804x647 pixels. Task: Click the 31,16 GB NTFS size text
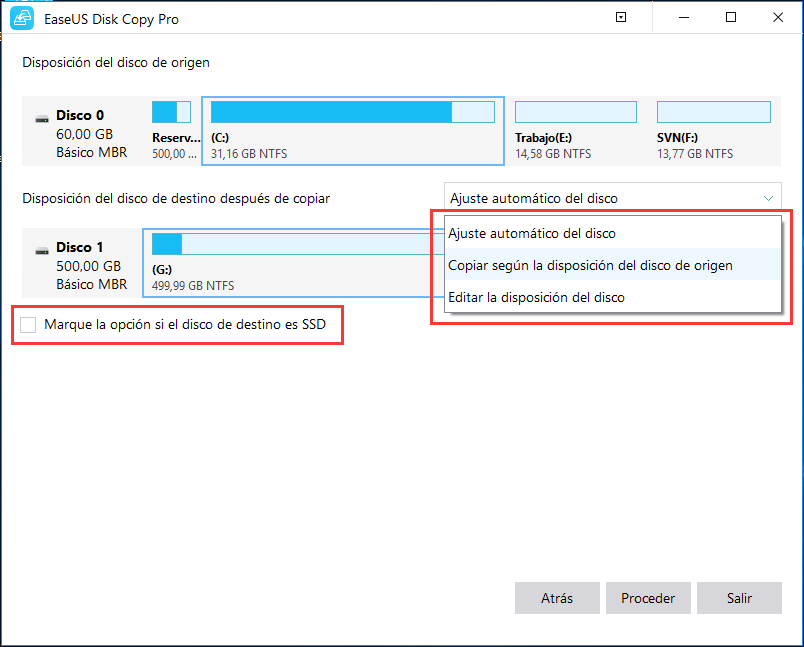[249, 154]
